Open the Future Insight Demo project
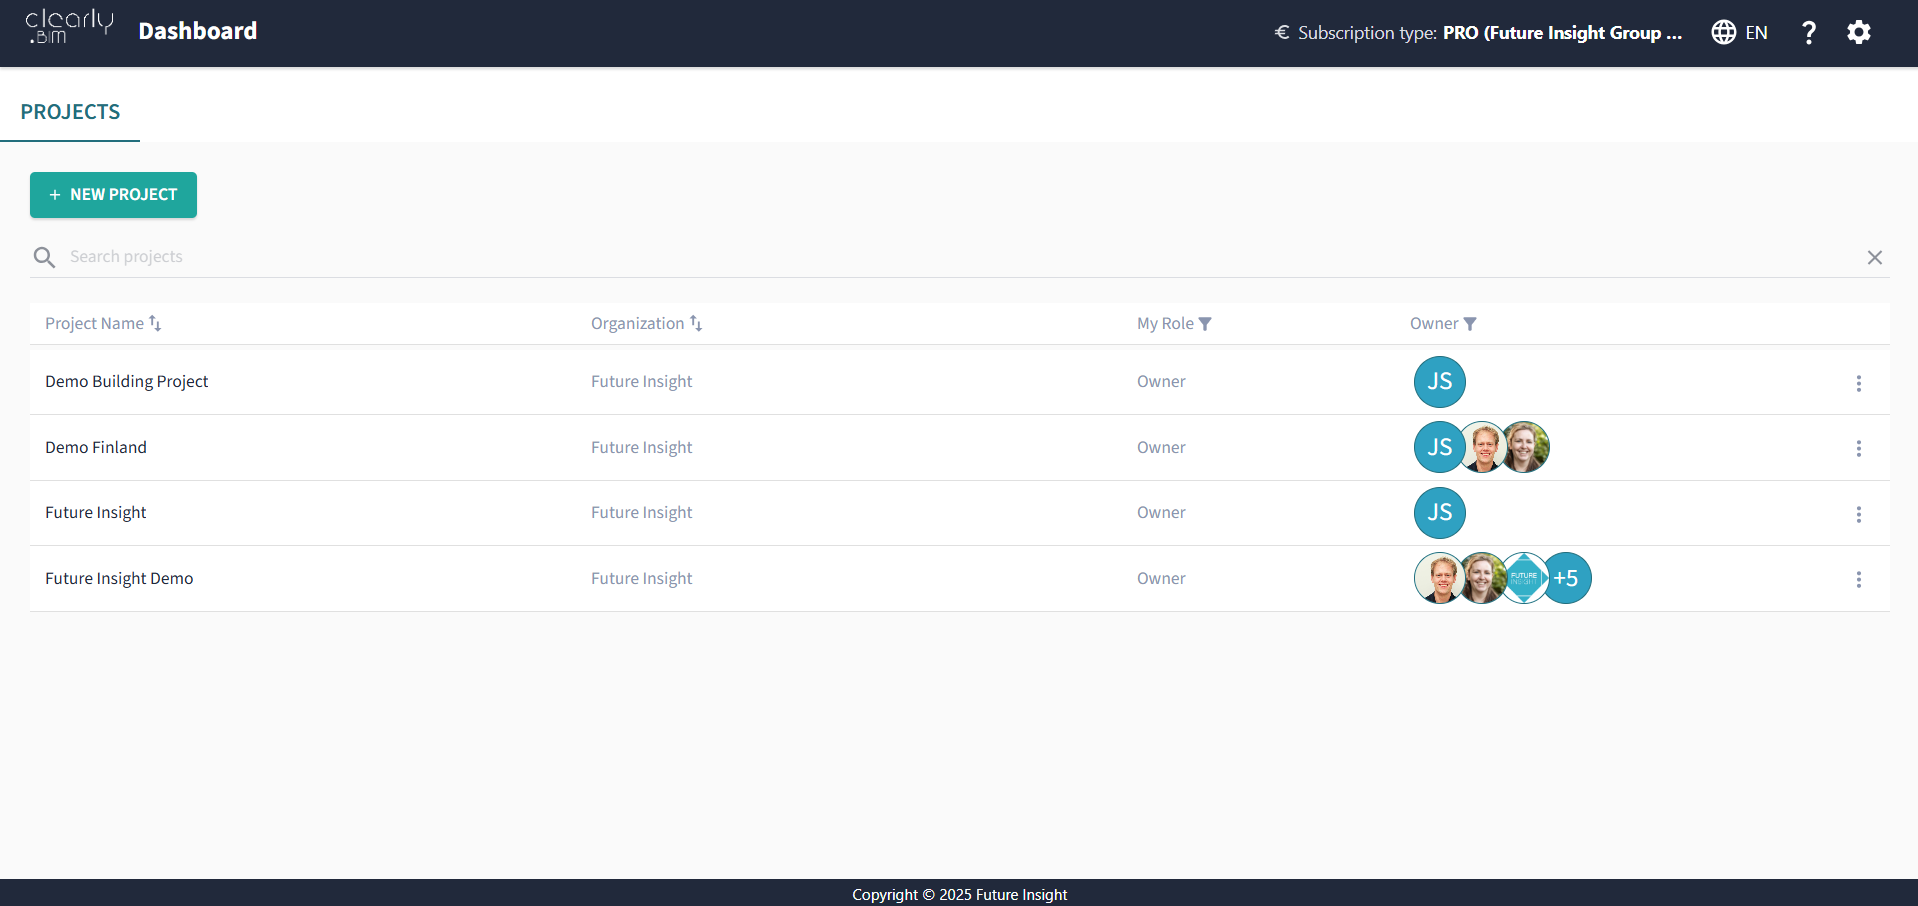The height and width of the screenshot is (906, 1918). pos(119,578)
